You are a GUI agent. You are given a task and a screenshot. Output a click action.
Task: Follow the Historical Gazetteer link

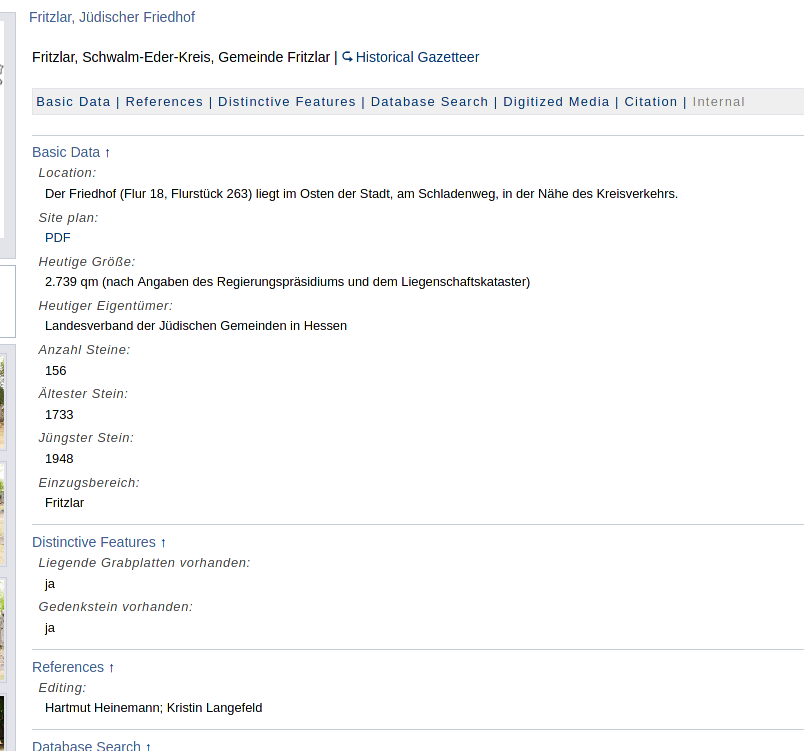tap(417, 57)
